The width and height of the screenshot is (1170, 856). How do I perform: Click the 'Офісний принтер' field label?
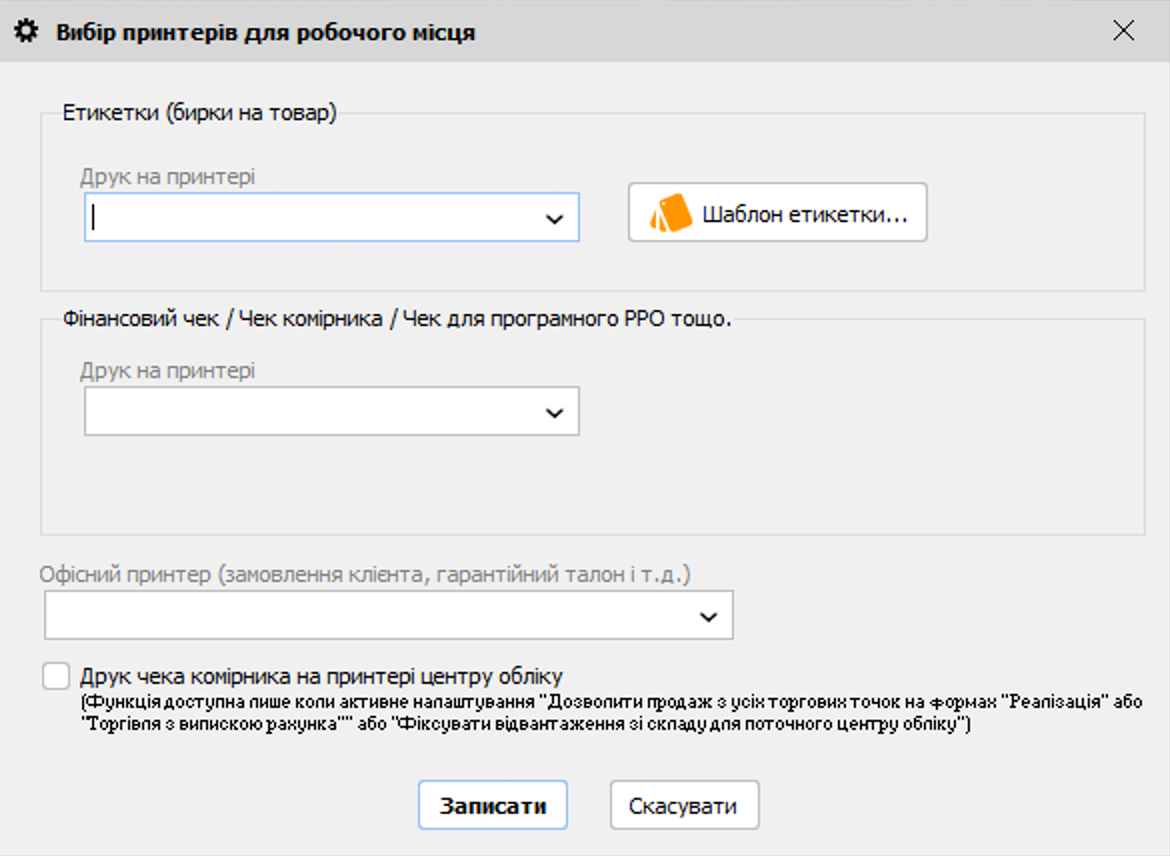point(365,575)
